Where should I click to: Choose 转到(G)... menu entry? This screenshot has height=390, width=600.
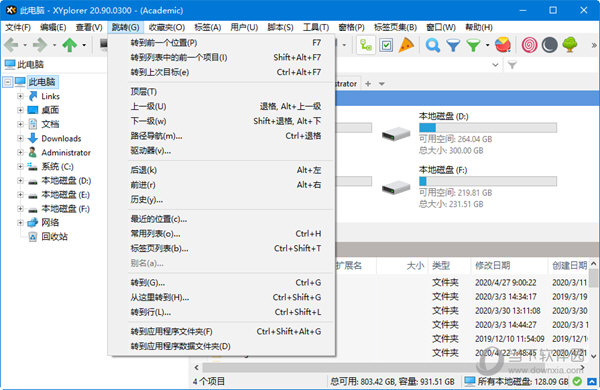click(222, 283)
